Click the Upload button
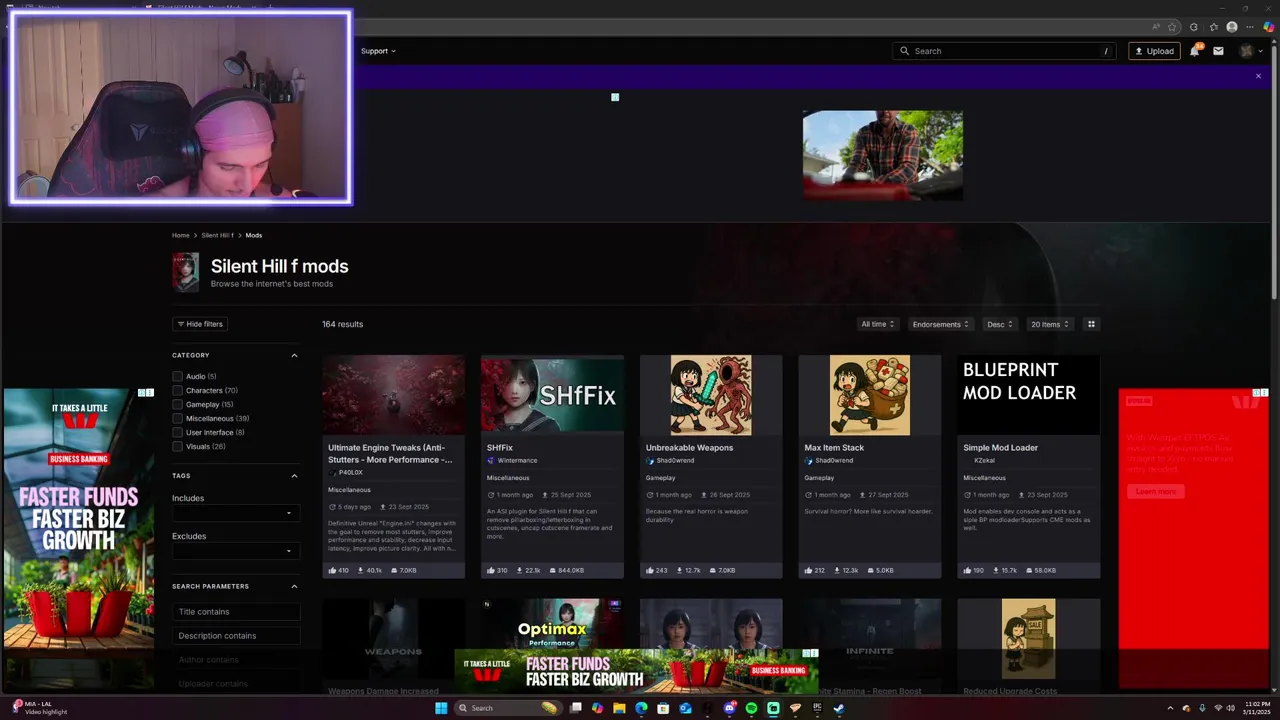 1154,51
